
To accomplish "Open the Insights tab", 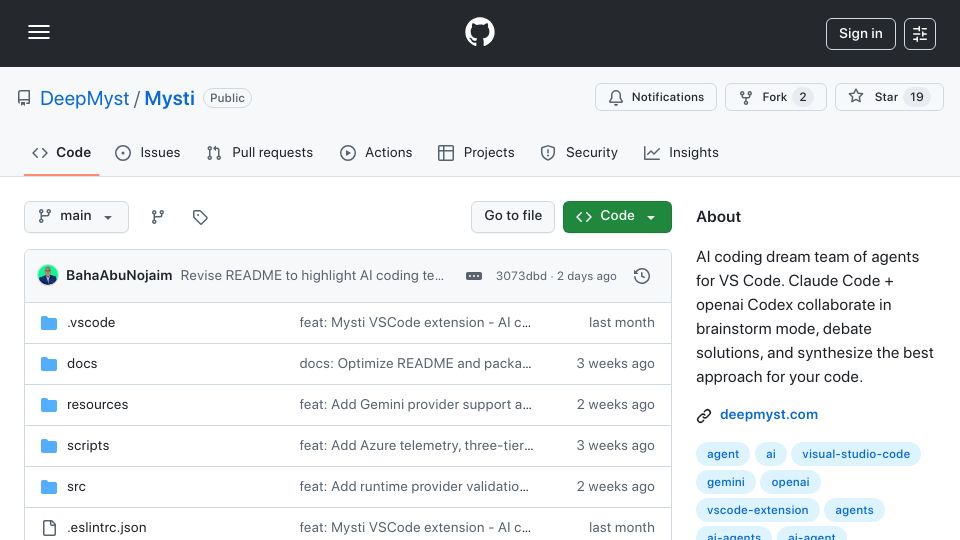I will pyautogui.click(x=681, y=152).
